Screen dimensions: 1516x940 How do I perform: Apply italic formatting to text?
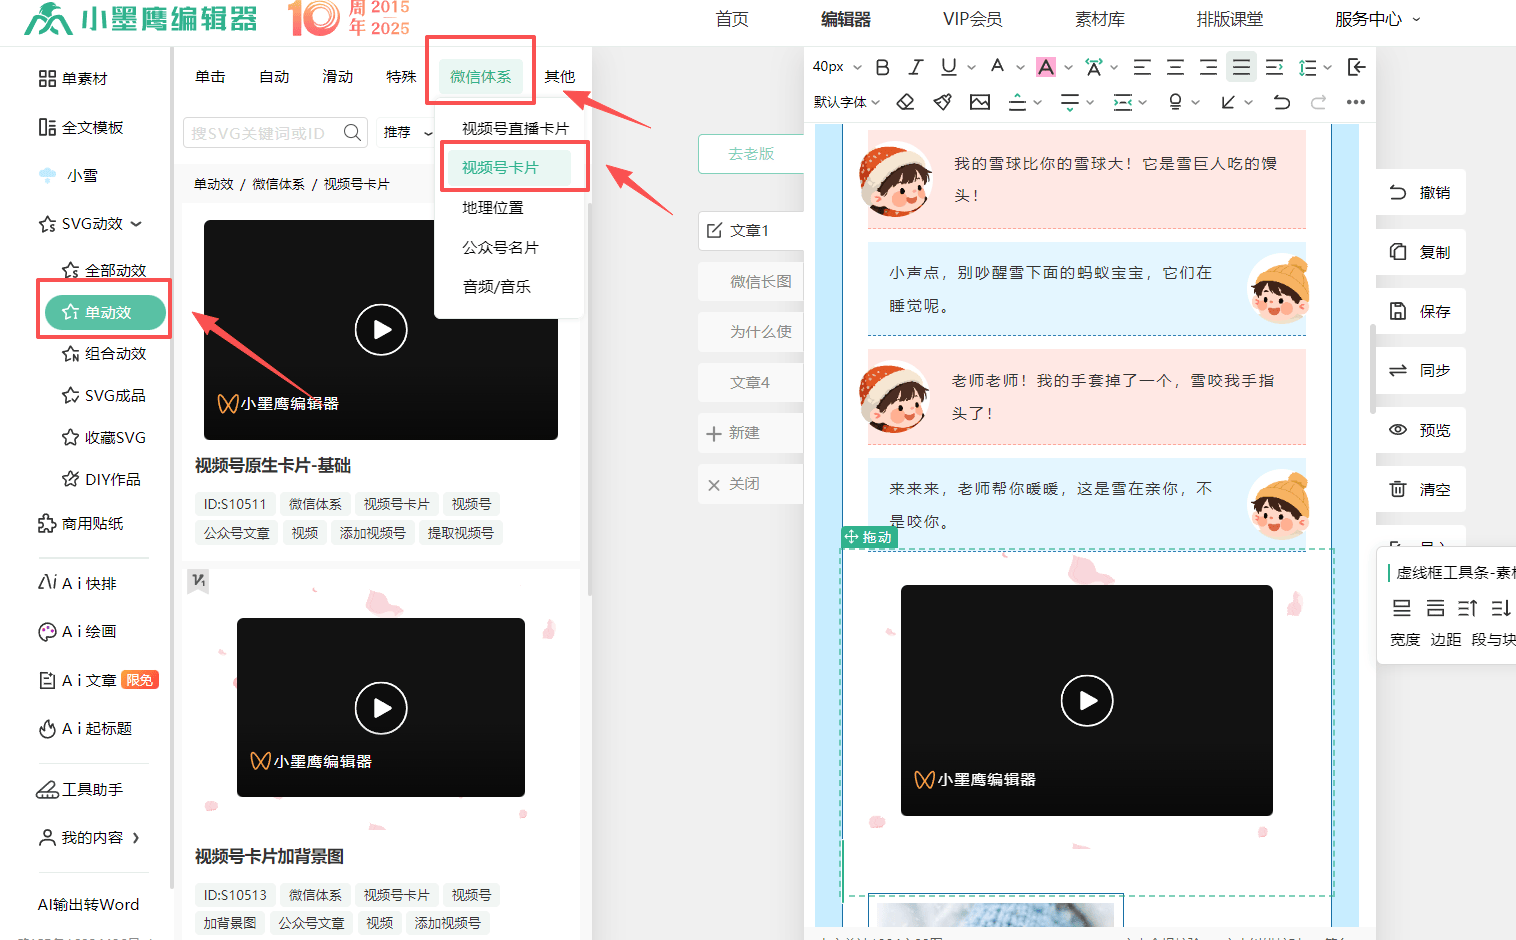[915, 67]
